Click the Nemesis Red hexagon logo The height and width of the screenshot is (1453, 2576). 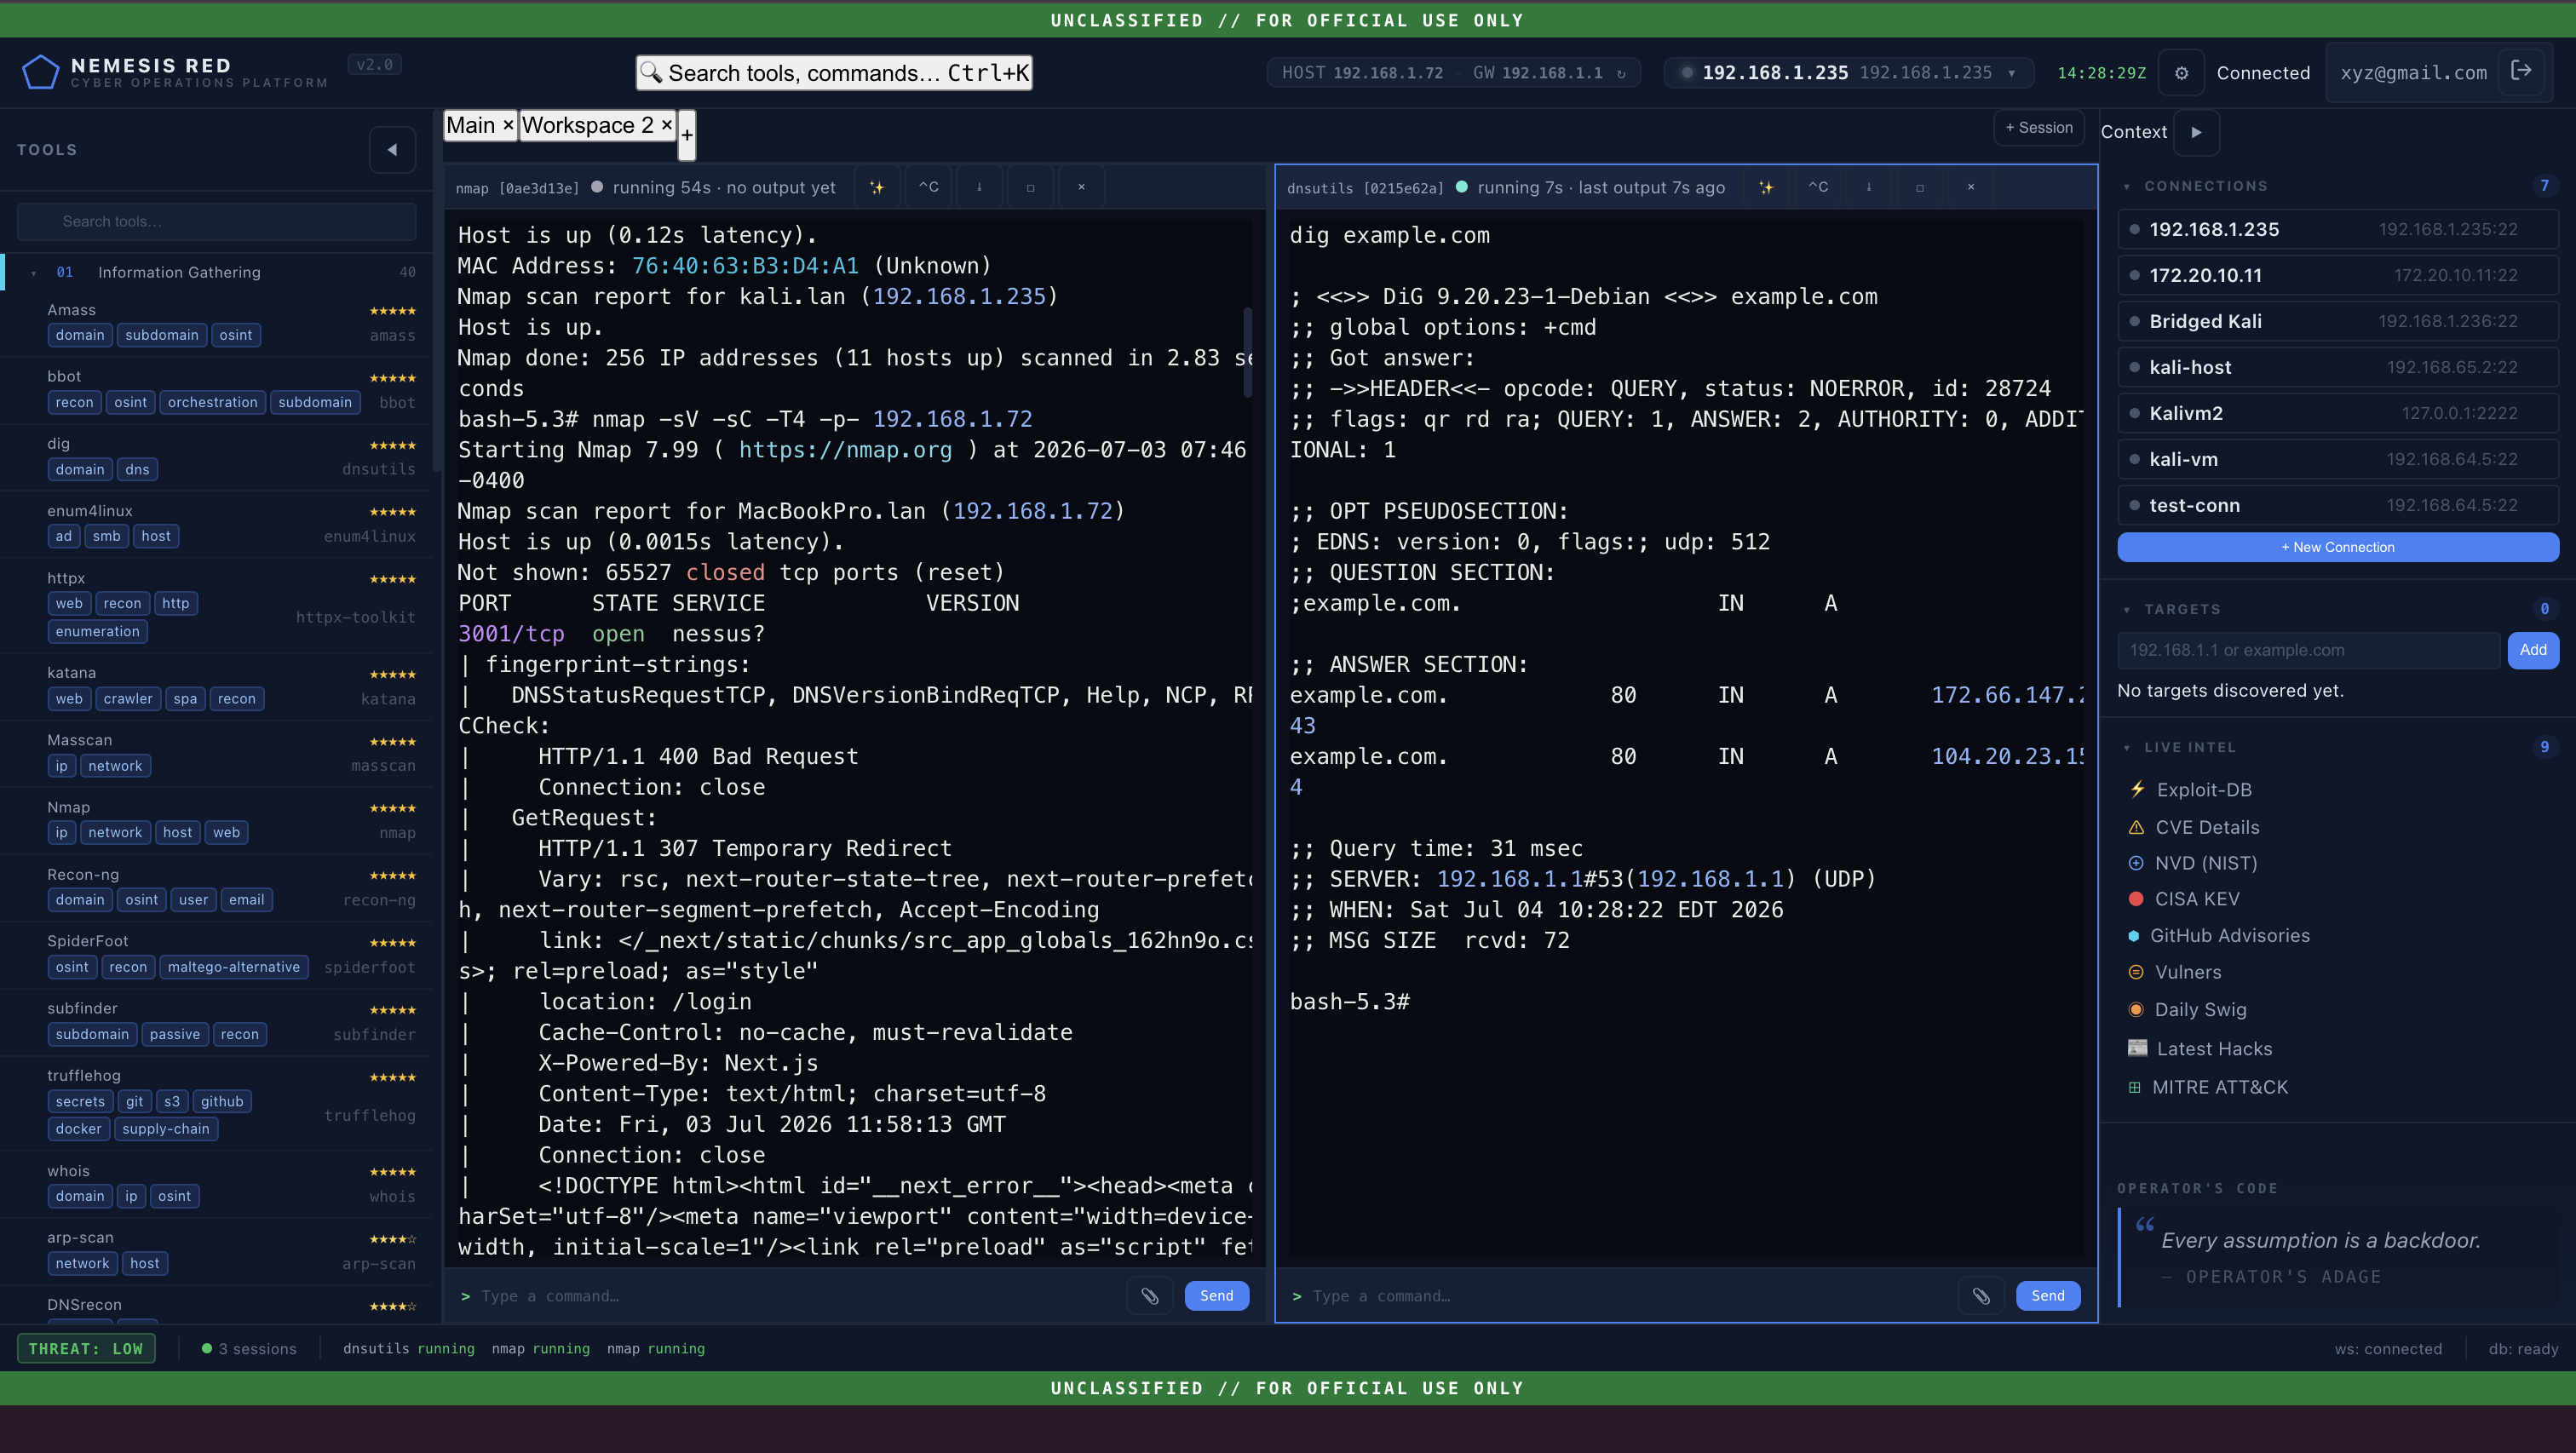tap(41, 72)
